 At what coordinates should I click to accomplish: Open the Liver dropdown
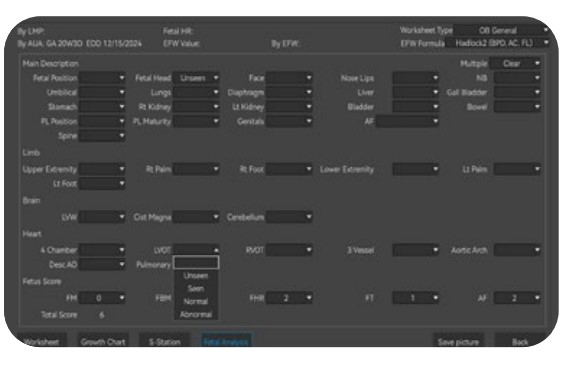[415, 92]
